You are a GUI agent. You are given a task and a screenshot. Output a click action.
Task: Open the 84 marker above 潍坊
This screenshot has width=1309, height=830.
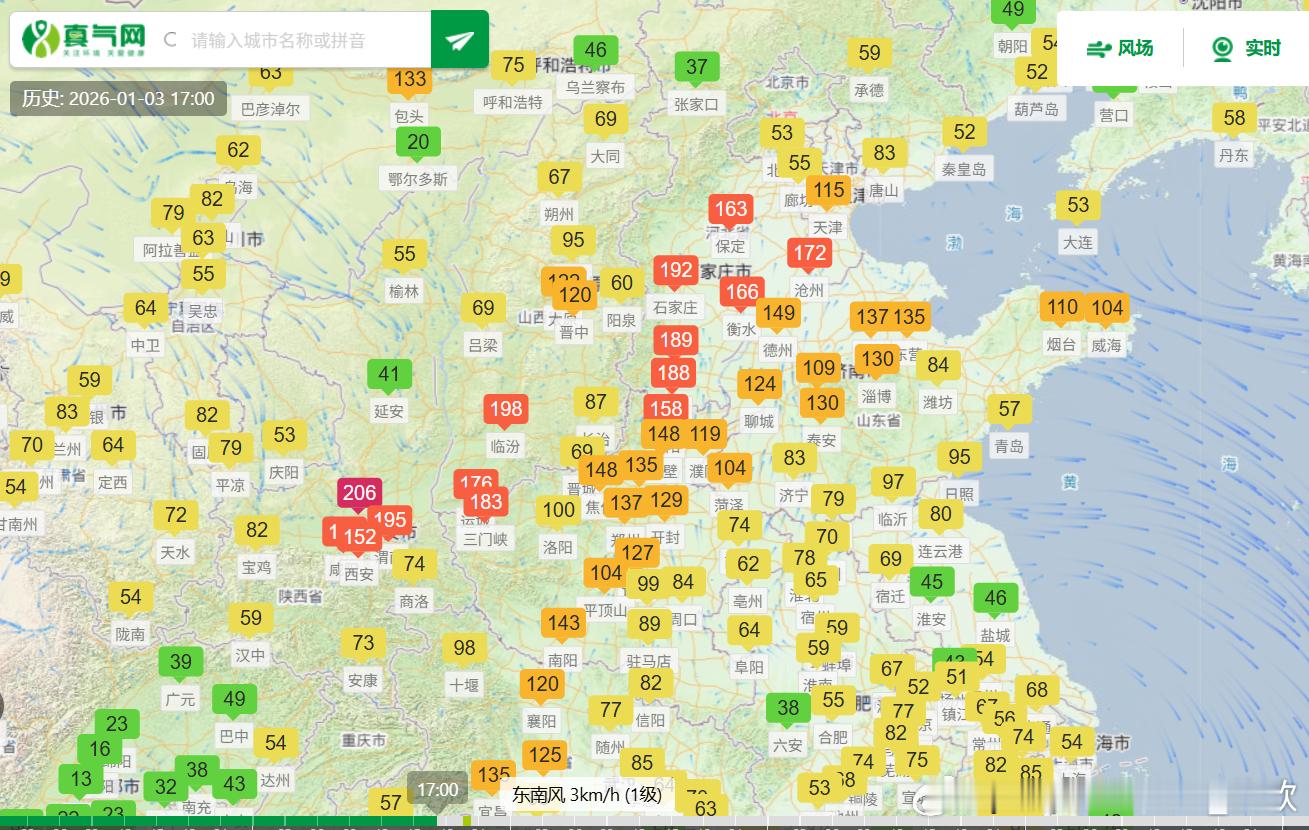coord(938,367)
